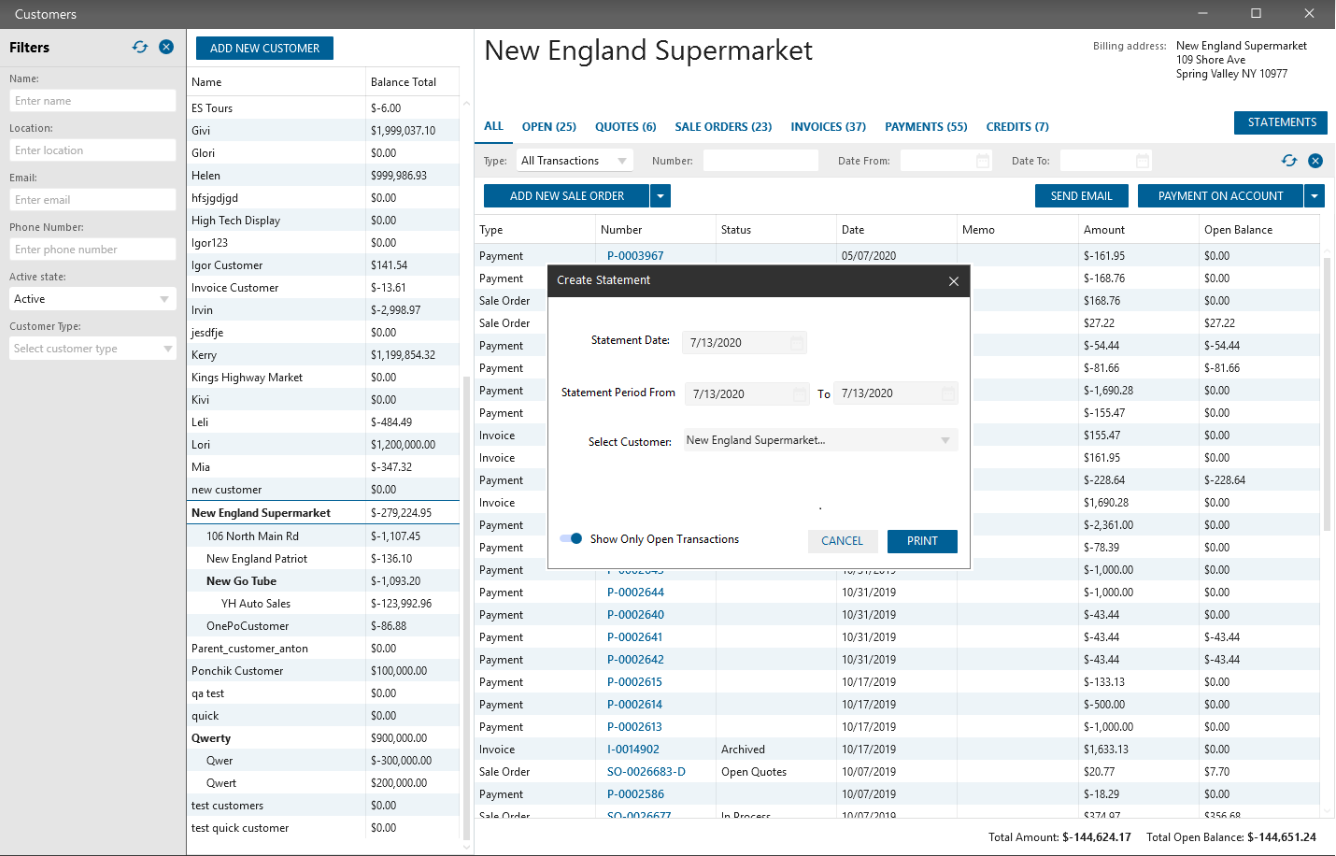Viewport: 1336px width, 856px height.
Task: Select customer Kings Highway Market
Action: [x=323, y=378]
